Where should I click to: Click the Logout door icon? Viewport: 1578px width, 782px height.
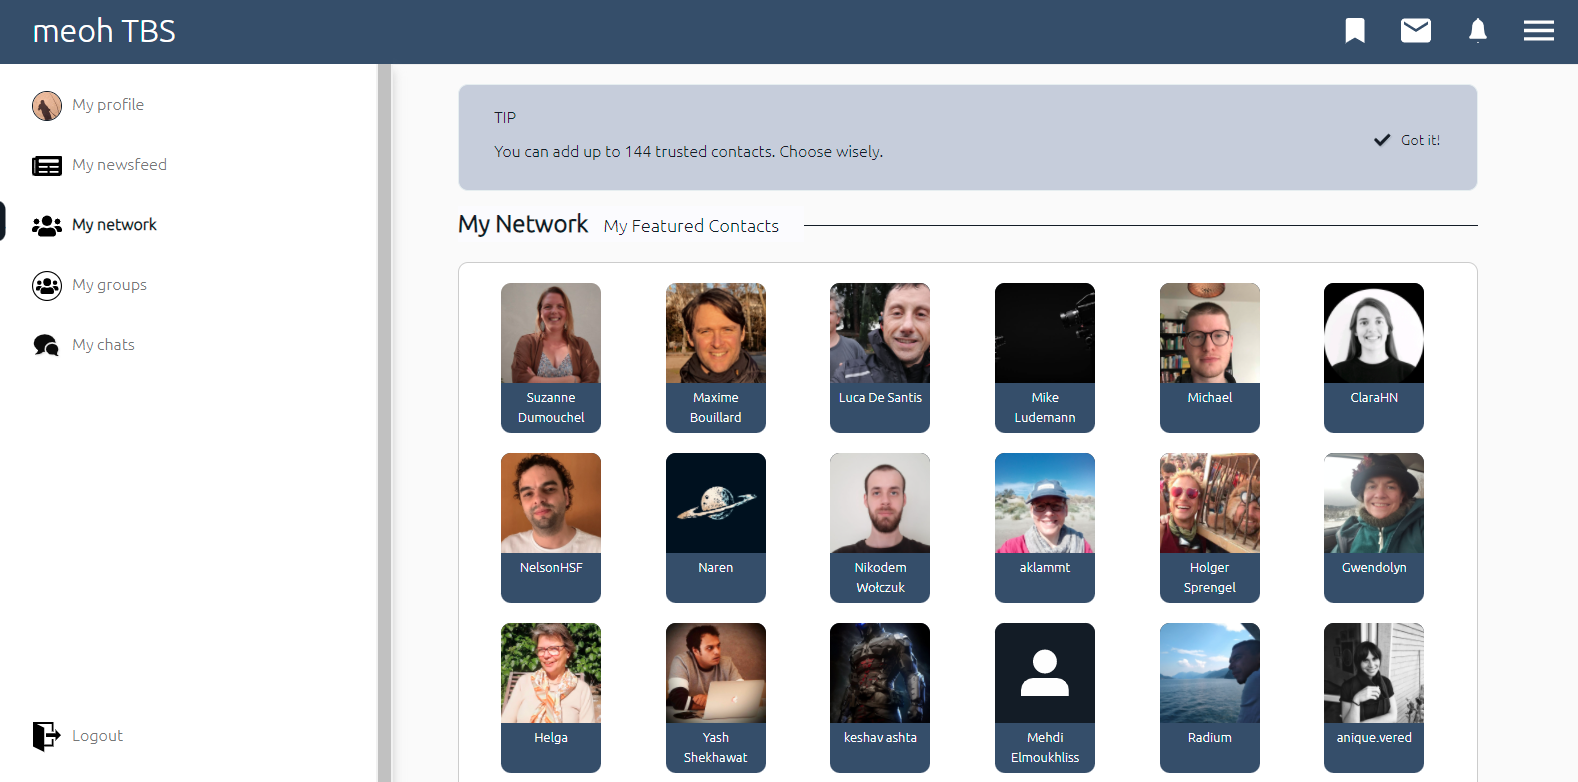click(x=46, y=736)
